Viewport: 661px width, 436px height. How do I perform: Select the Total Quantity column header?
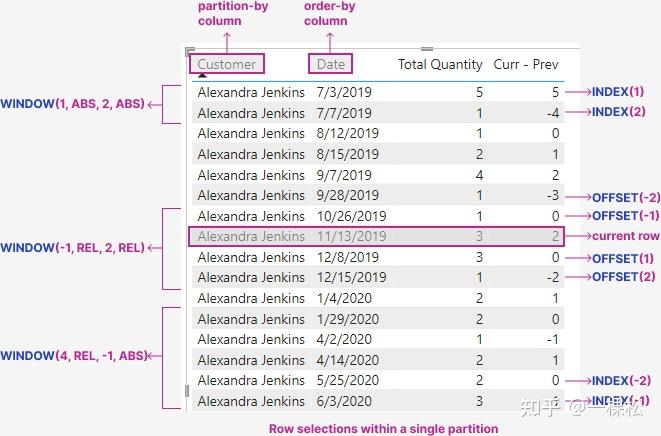click(x=440, y=64)
